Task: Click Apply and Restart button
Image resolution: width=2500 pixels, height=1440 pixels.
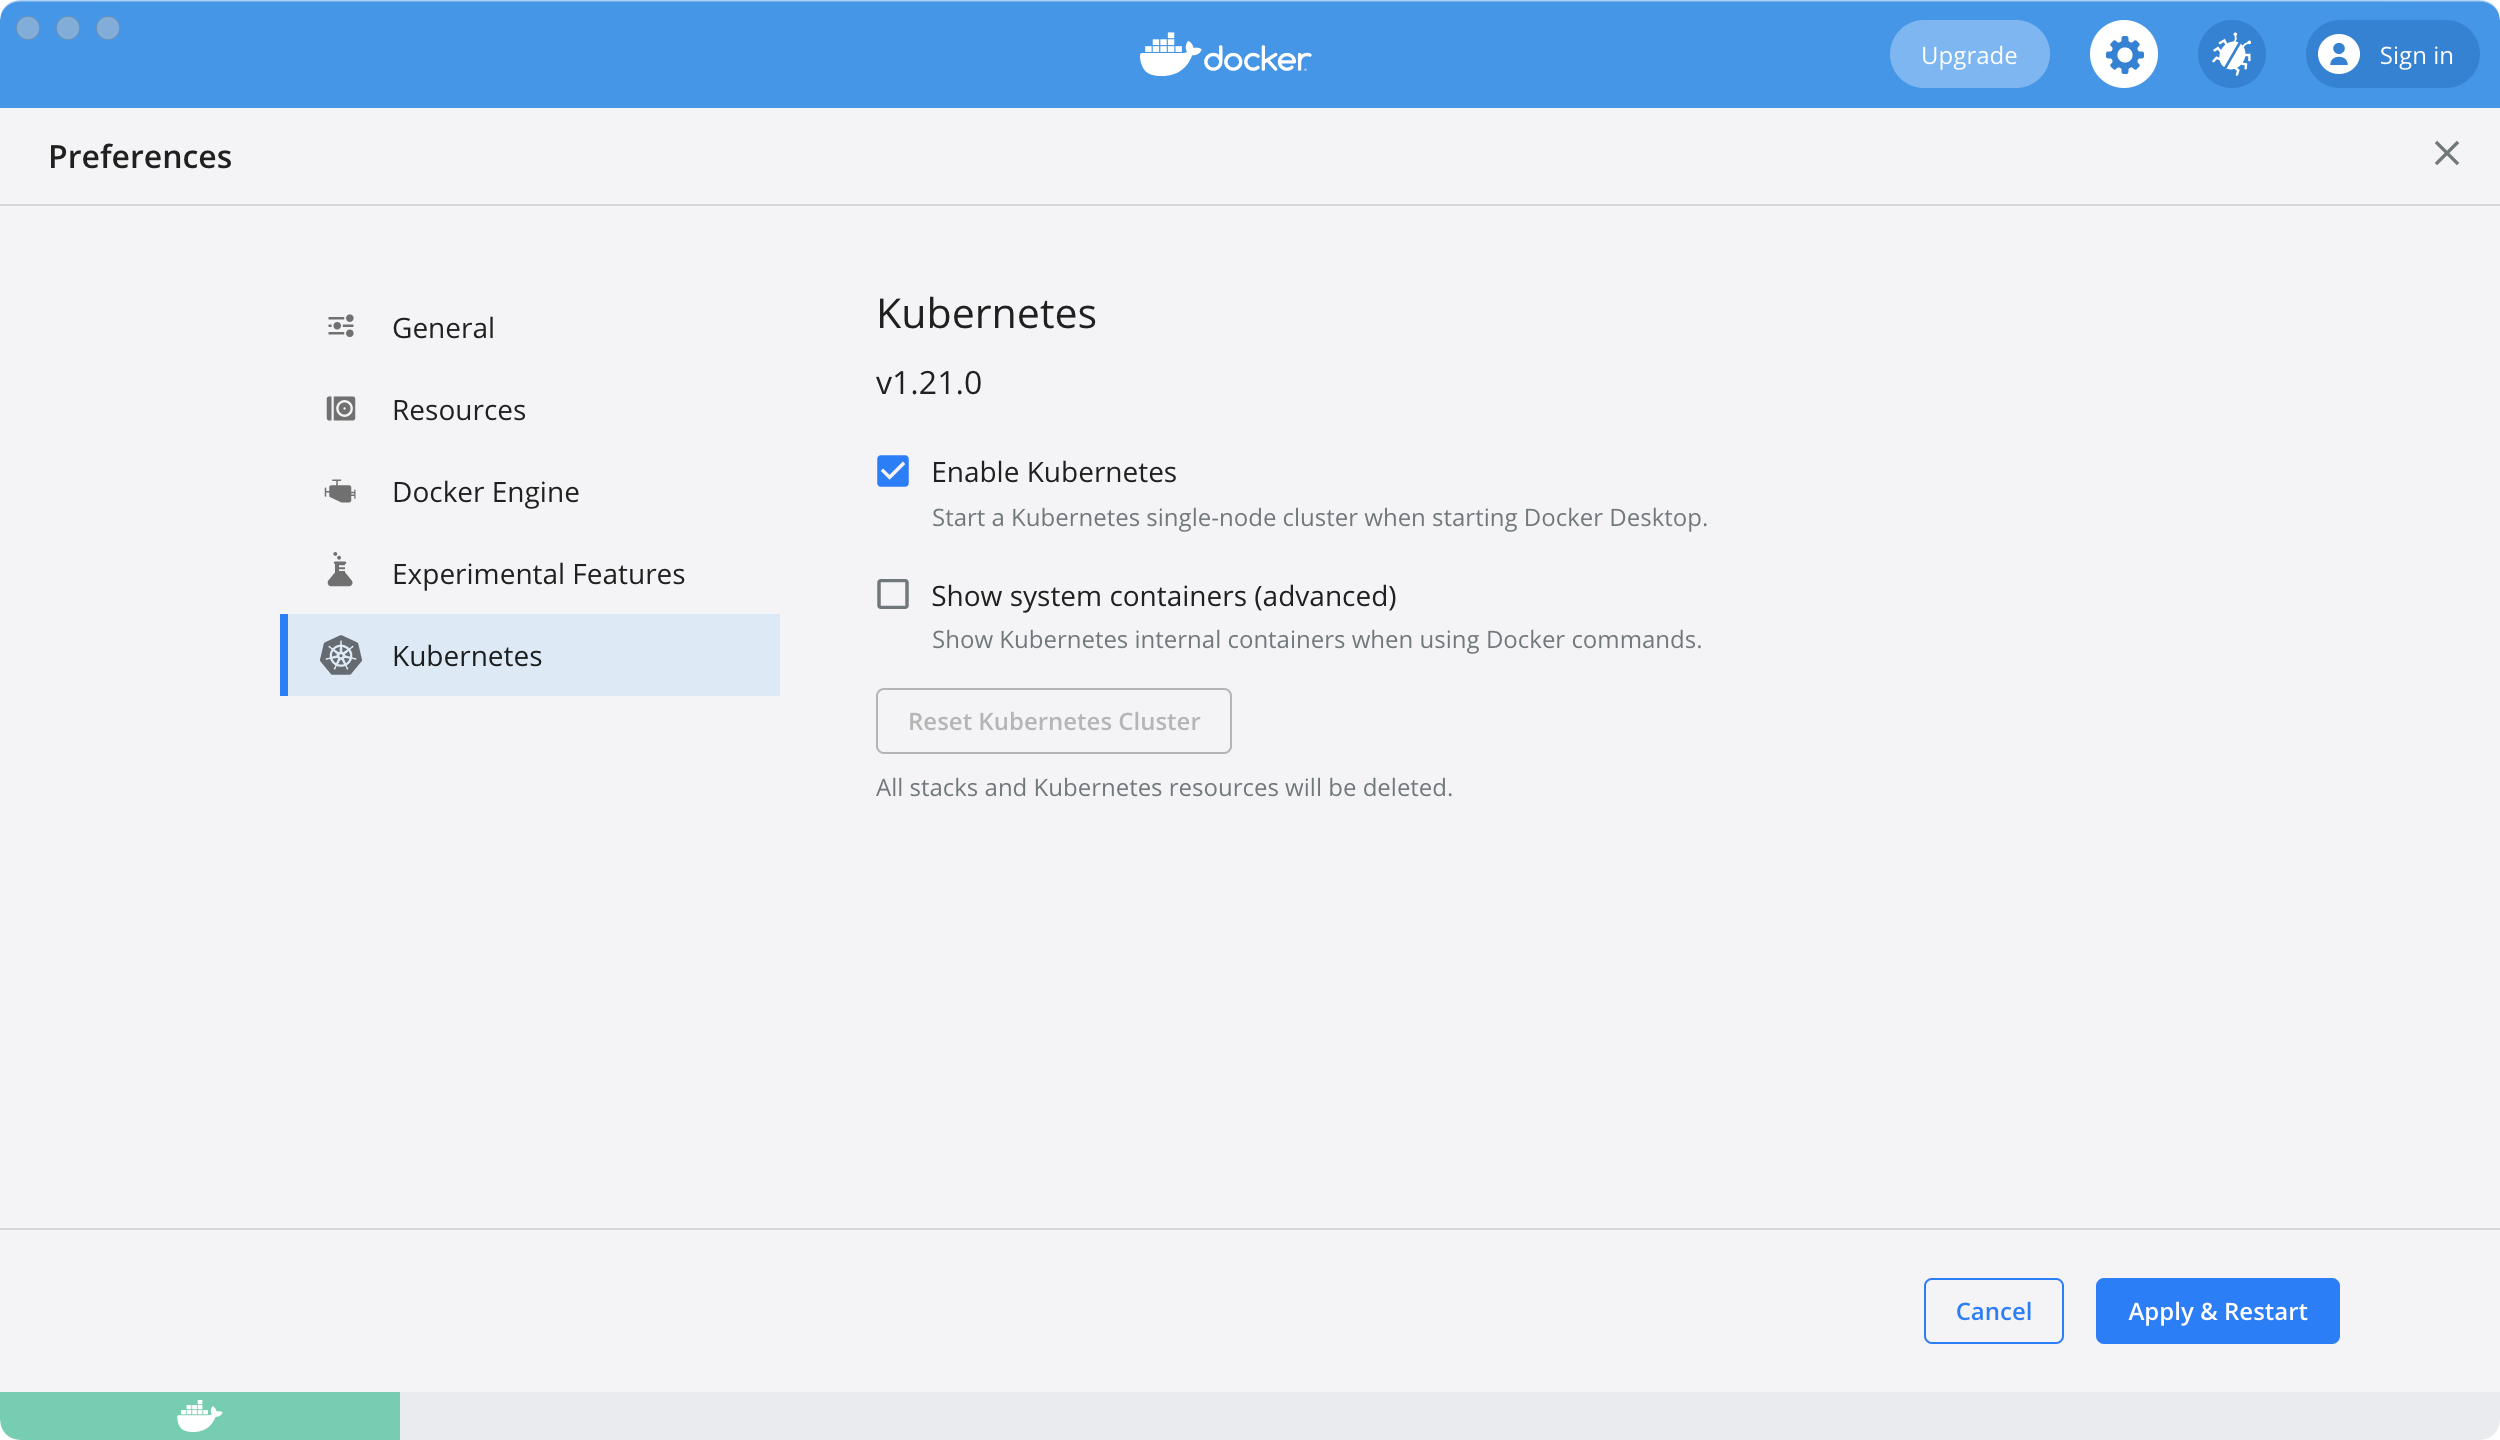Action: (x=2217, y=1310)
